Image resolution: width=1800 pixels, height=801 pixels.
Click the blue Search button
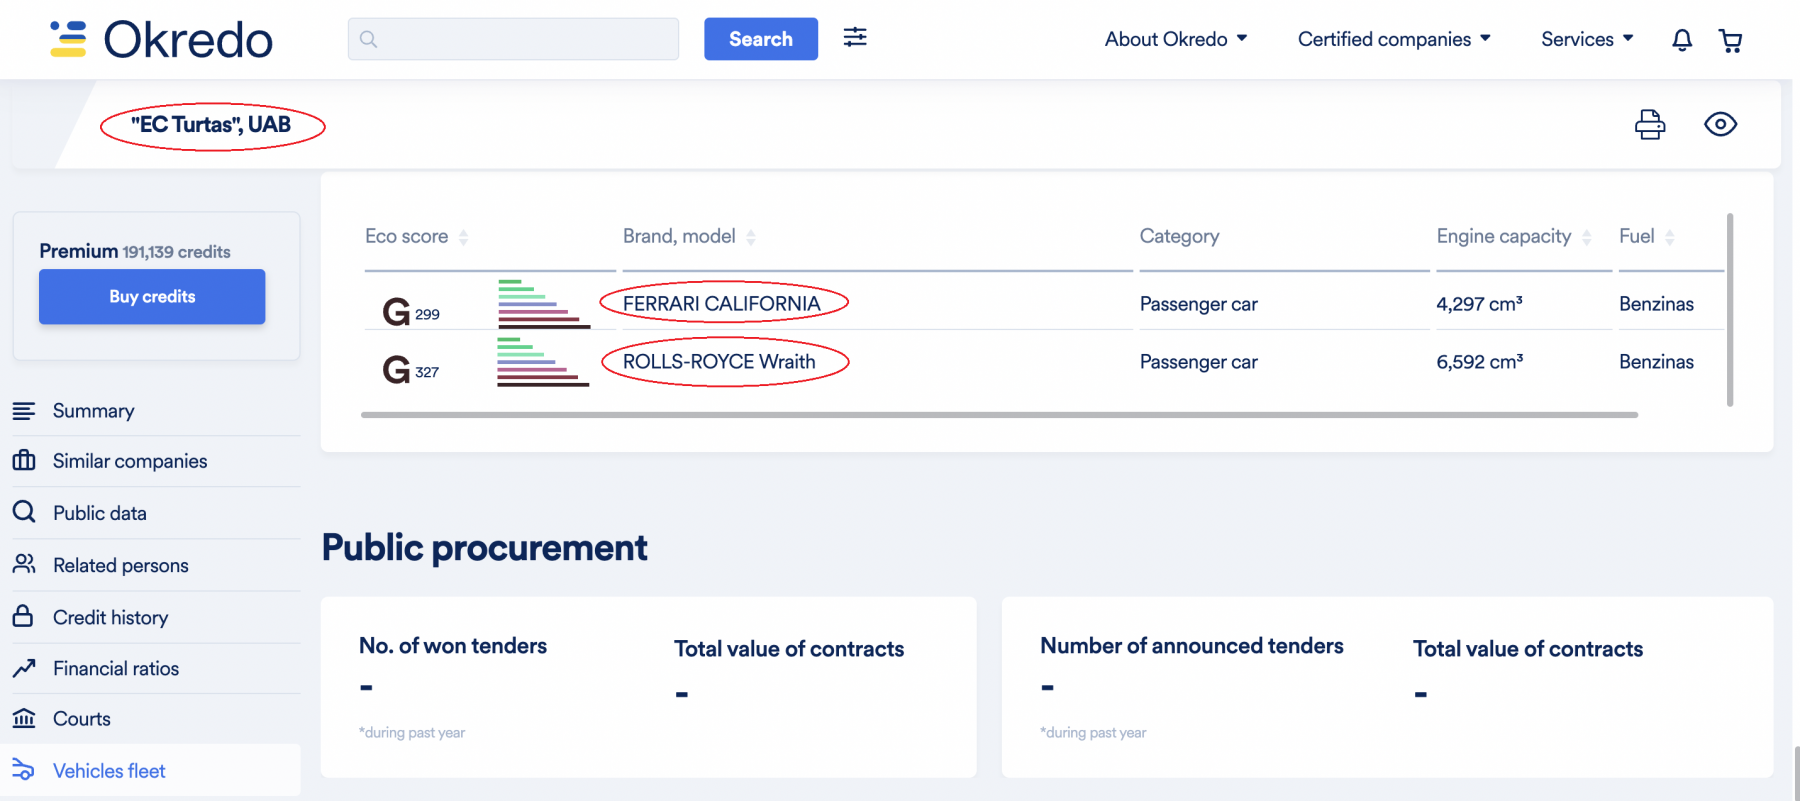[761, 39]
